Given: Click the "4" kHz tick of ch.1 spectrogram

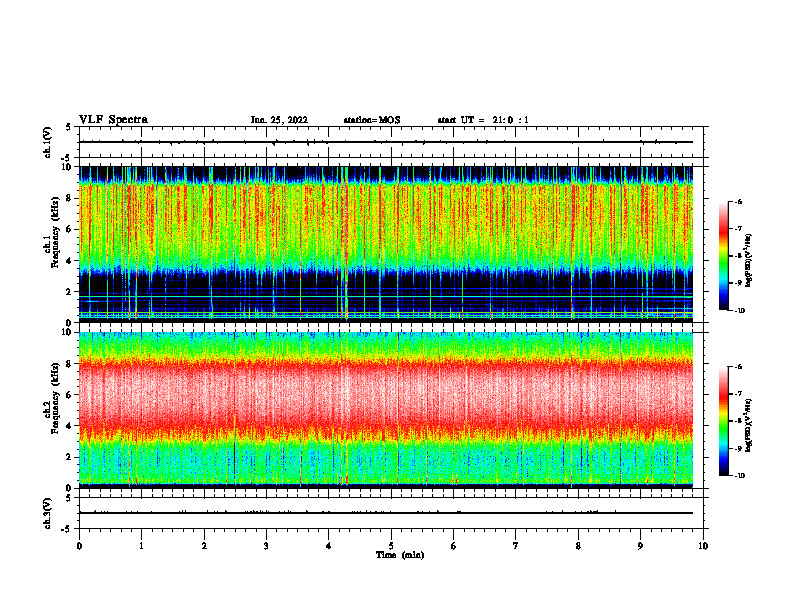Looking at the screenshot, I should point(70,261).
